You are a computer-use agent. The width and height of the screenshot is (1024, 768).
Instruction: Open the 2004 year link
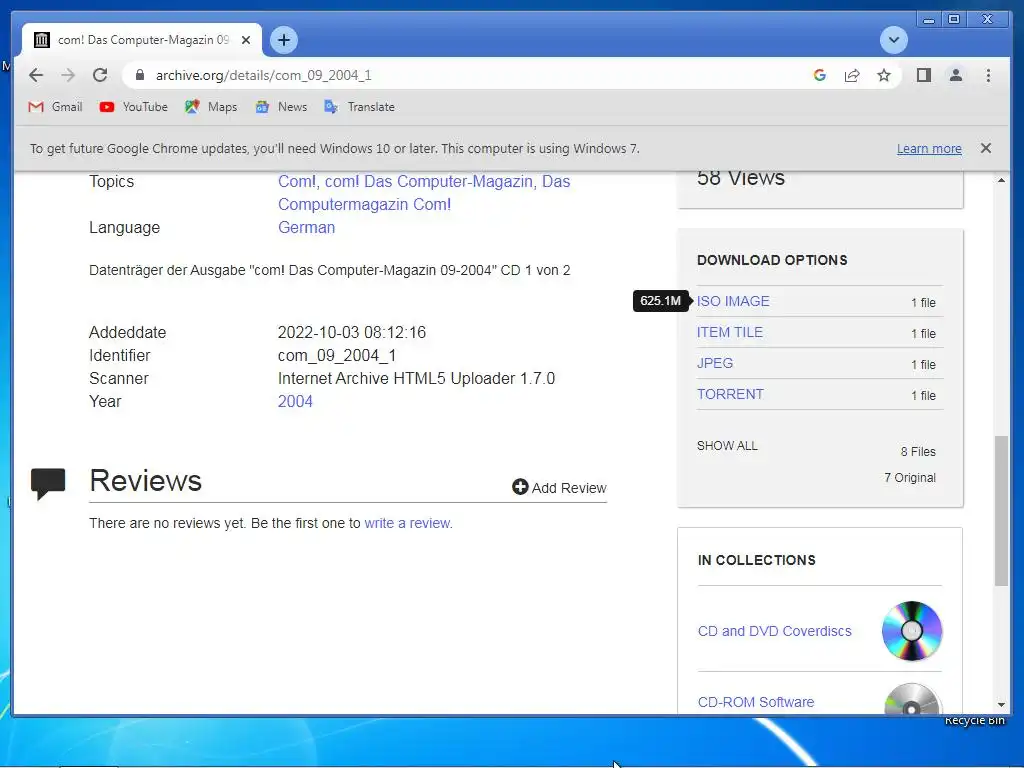295,402
